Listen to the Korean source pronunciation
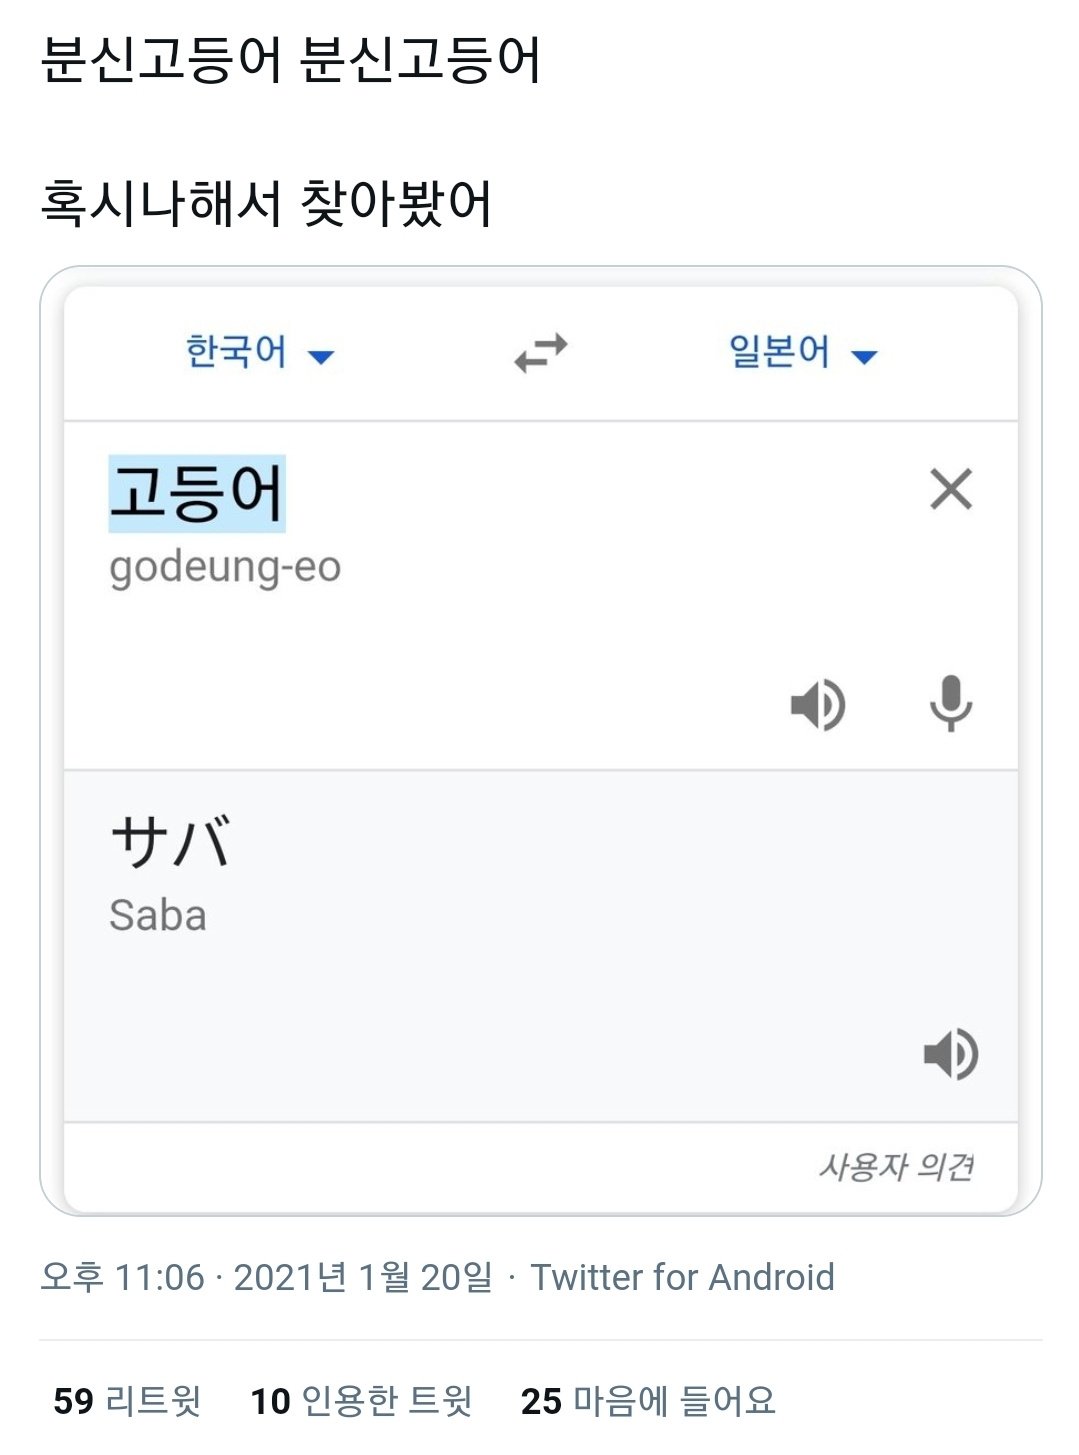Screen dimensions: 1079x1455 818,705
